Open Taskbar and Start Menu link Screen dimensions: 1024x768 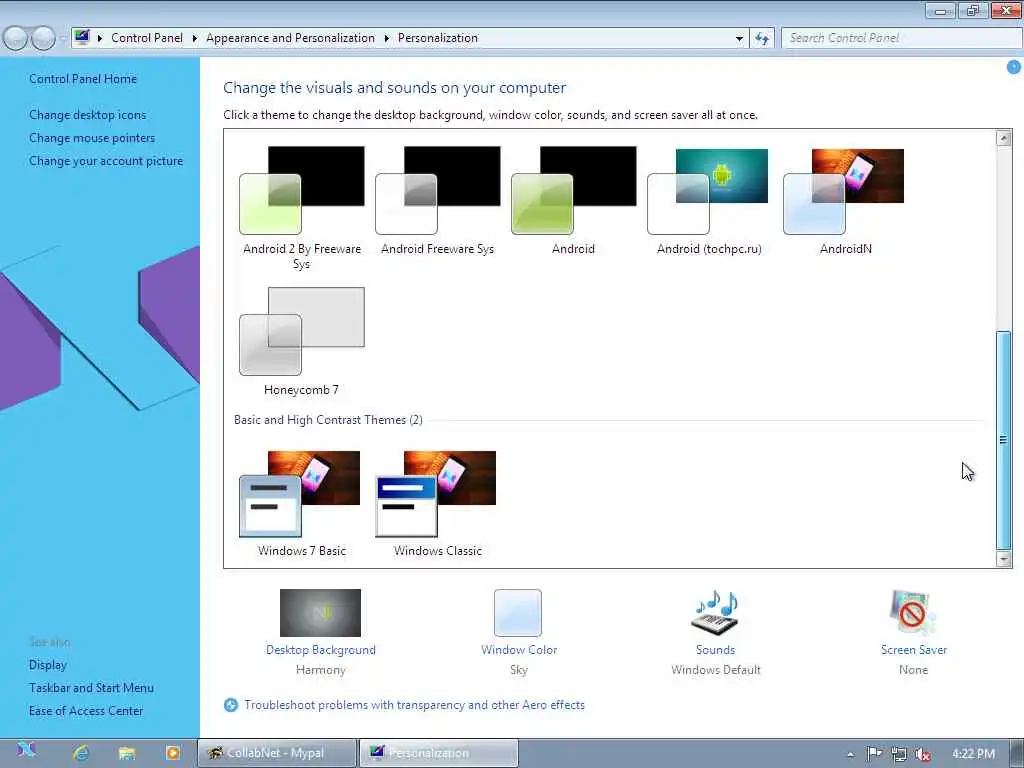click(x=91, y=688)
